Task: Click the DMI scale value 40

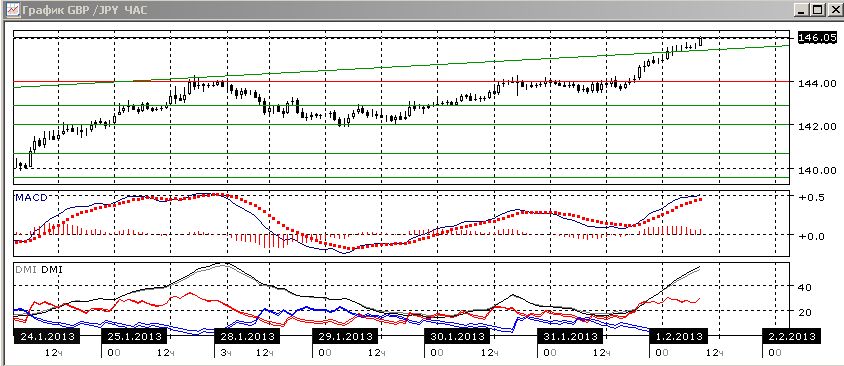Action: pyautogui.click(x=804, y=287)
